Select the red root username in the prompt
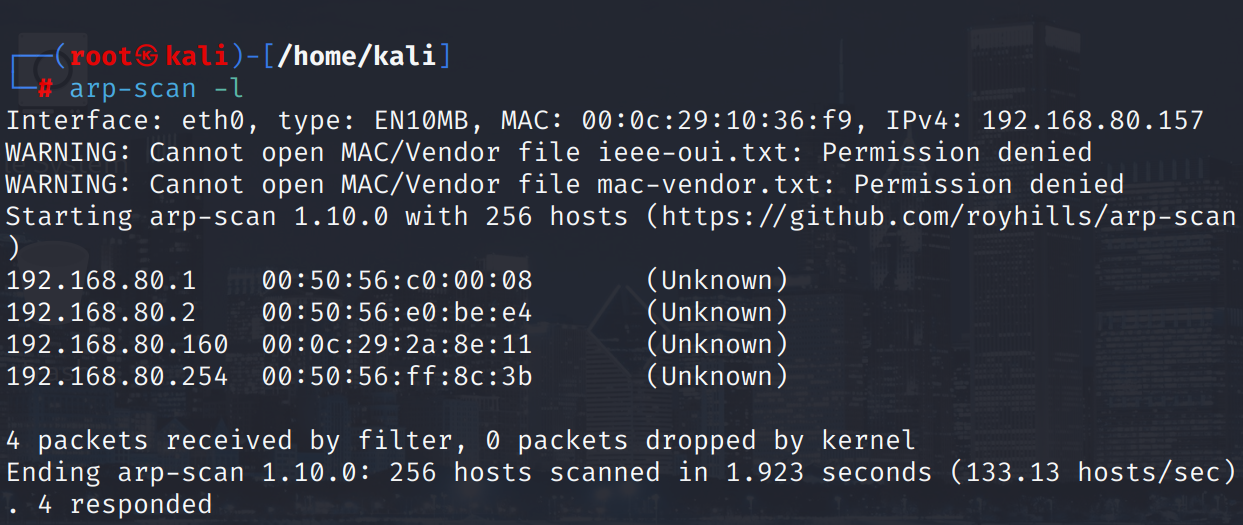The width and height of the screenshot is (1243, 525). tap(101, 56)
